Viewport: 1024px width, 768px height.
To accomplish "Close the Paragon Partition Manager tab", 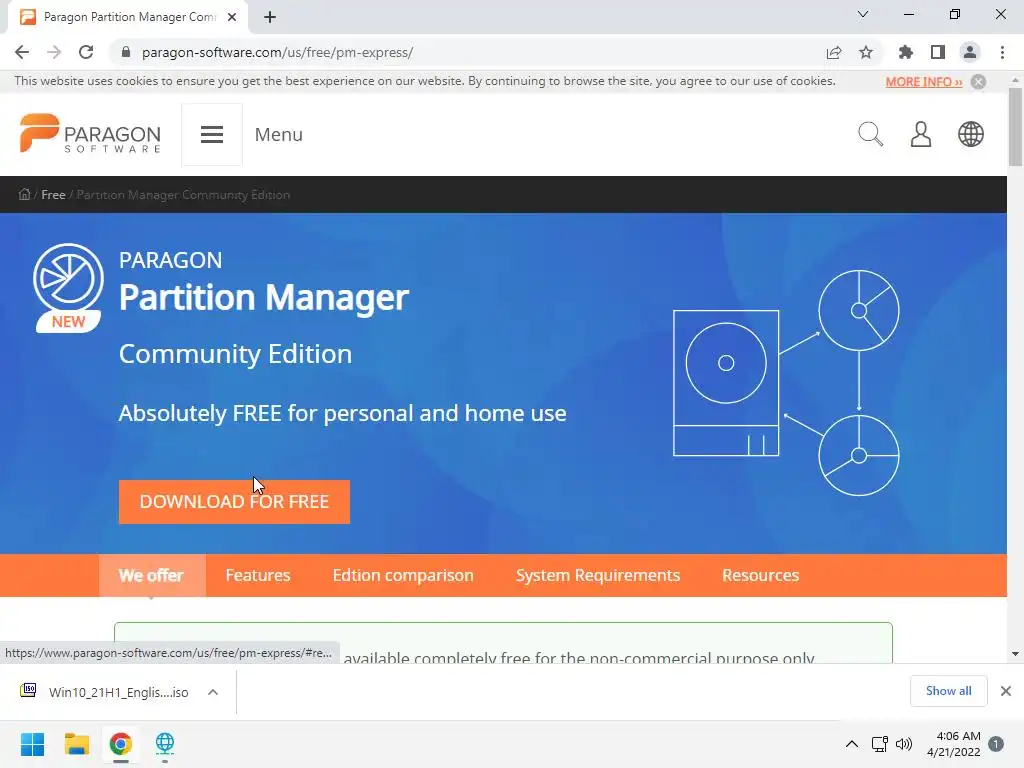I will (232, 17).
